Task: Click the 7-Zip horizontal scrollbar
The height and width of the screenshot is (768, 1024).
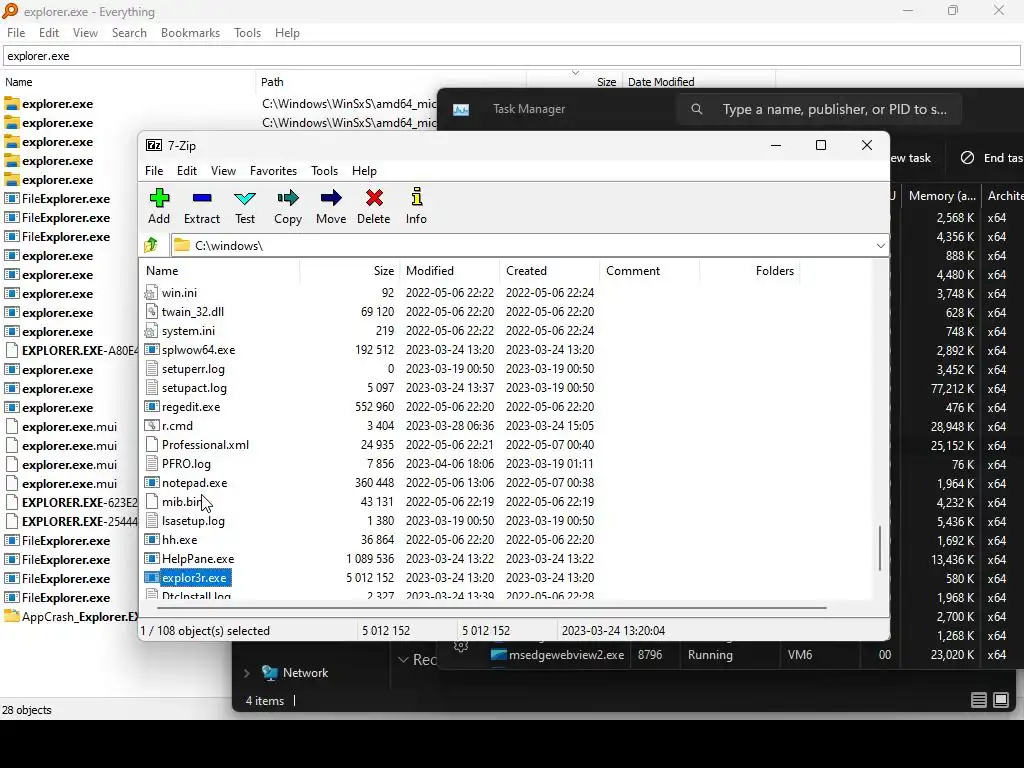Action: tap(491, 607)
